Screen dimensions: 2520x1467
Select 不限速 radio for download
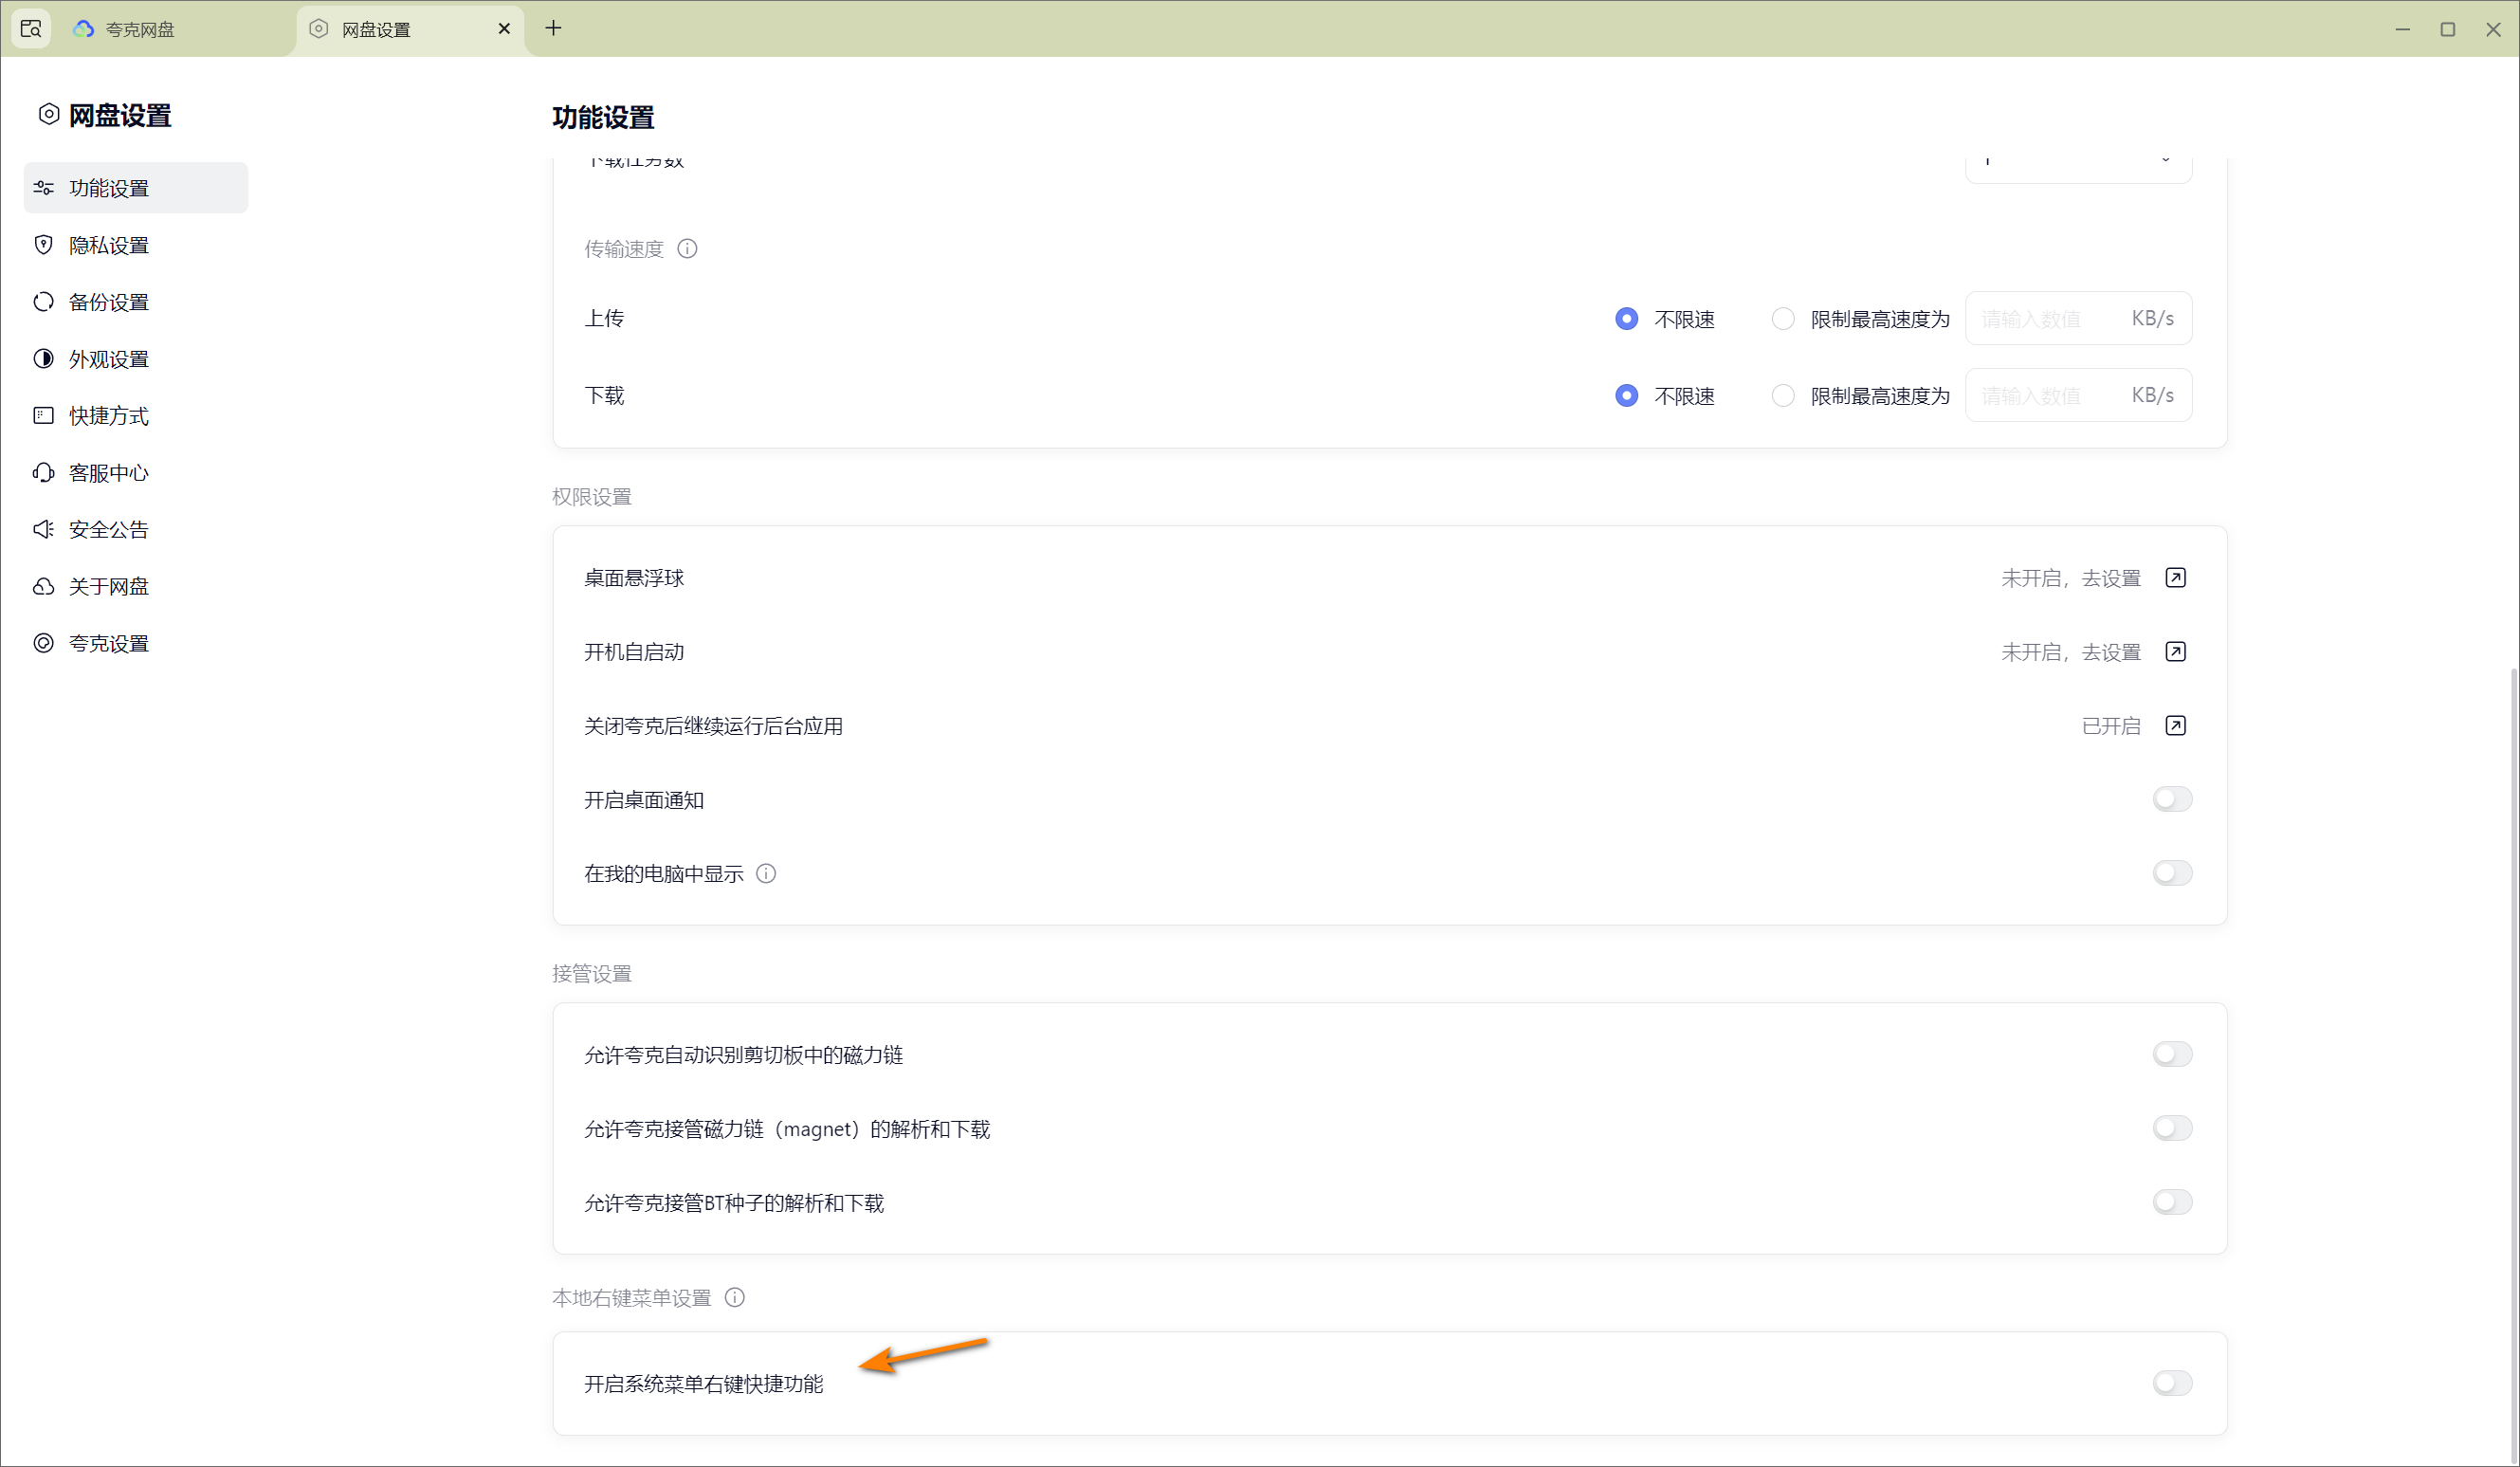tap(1627, 395)
